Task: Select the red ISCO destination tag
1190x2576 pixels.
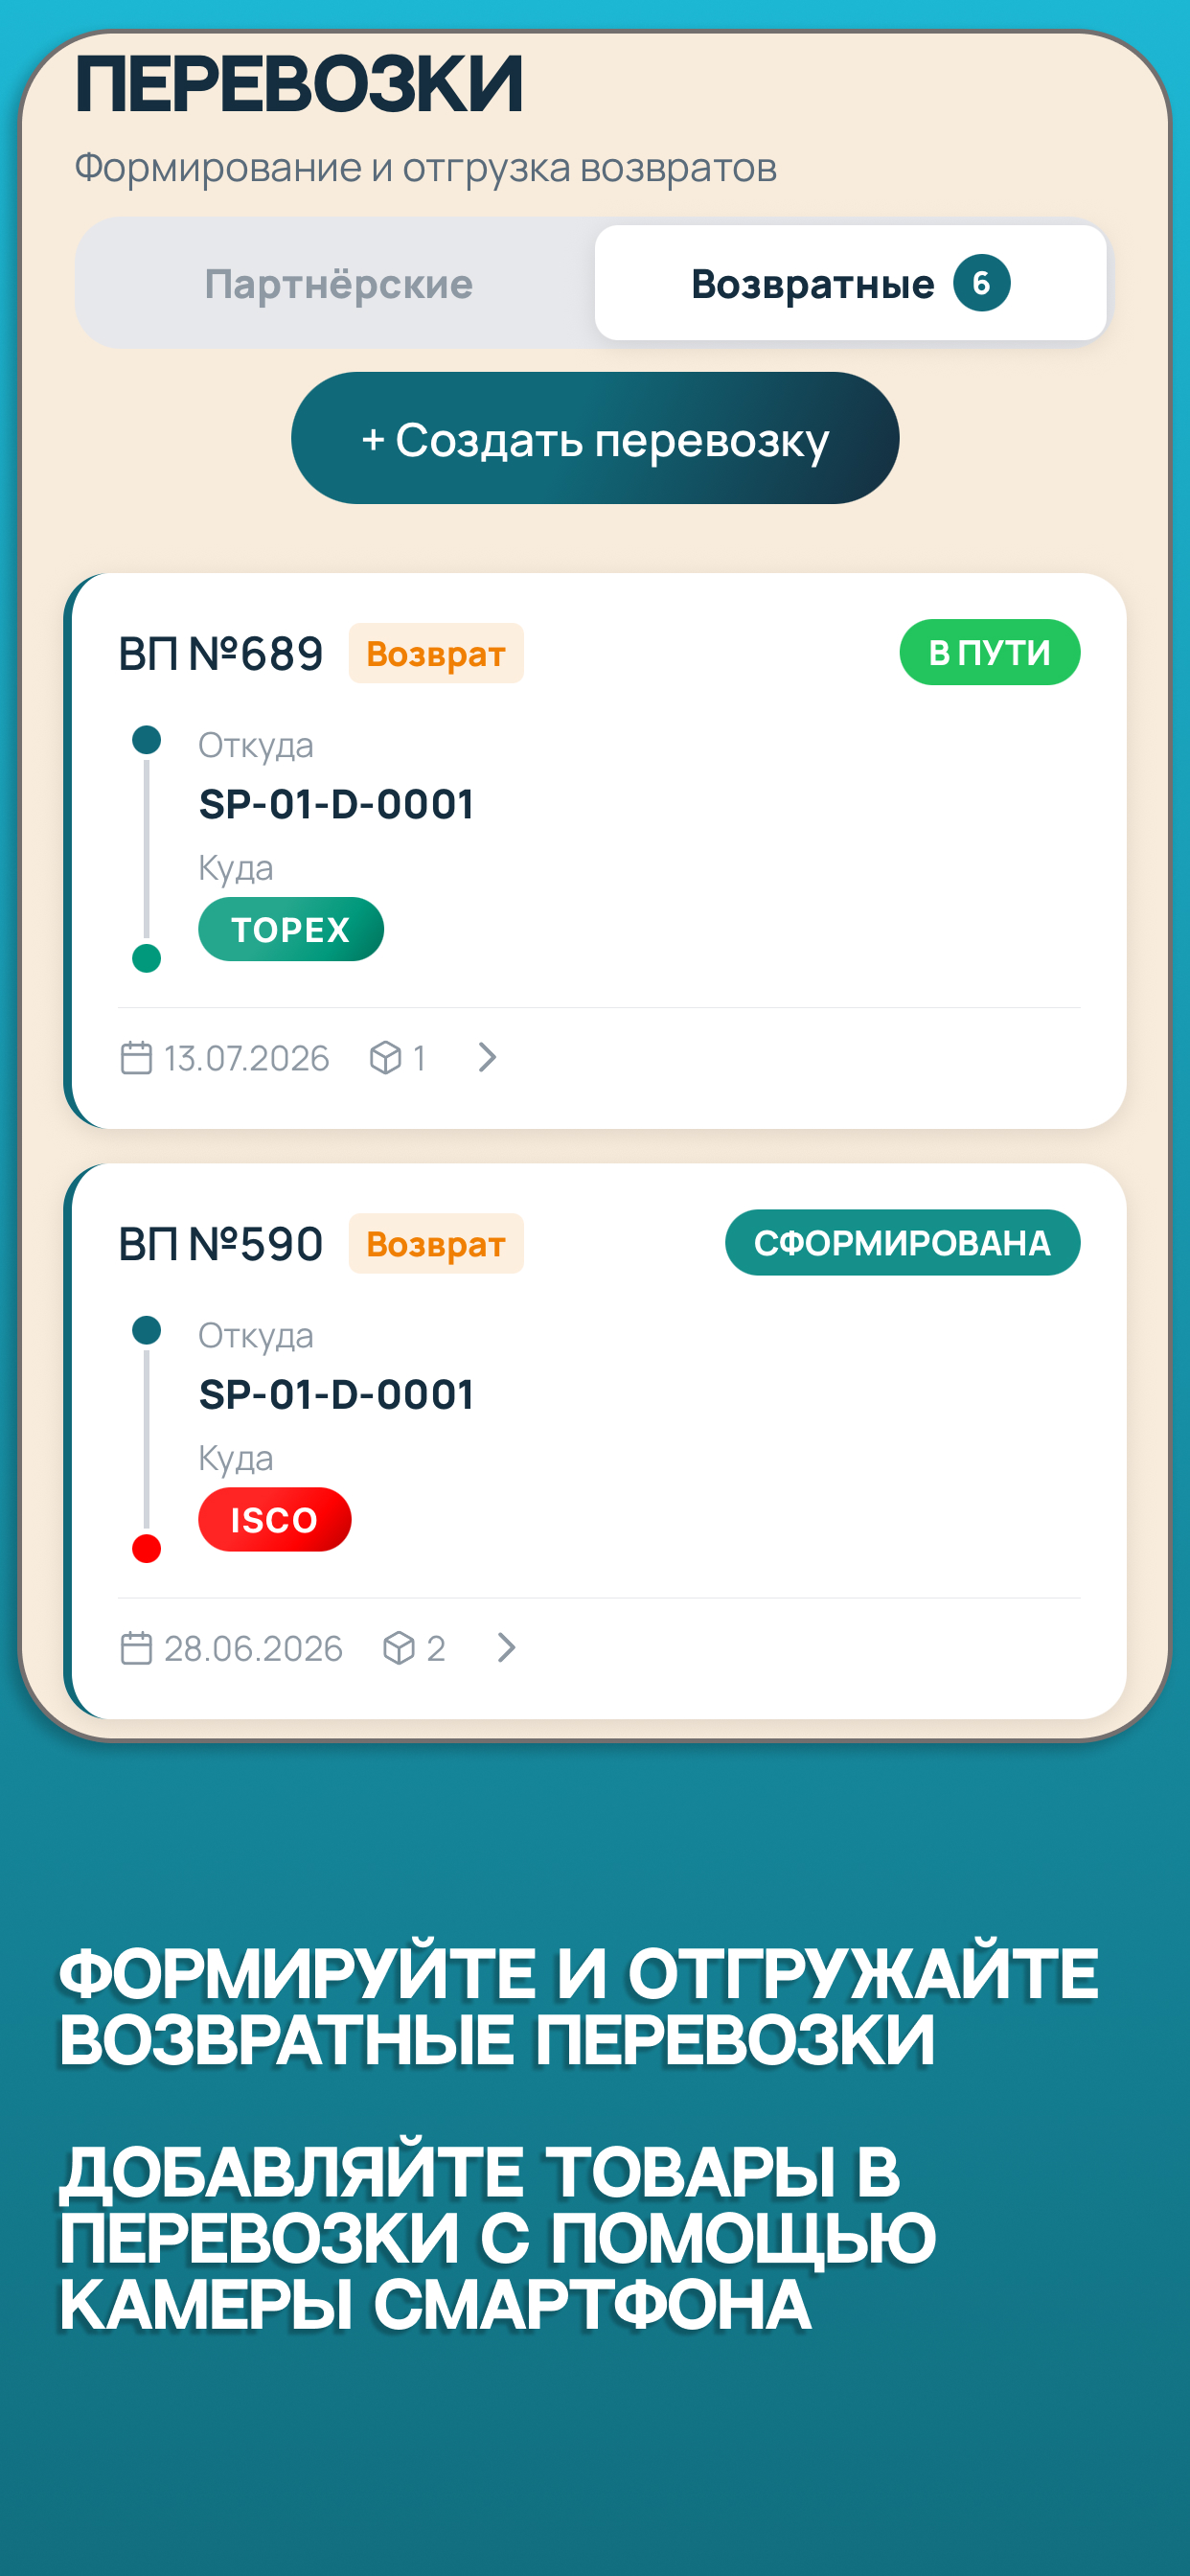Action: (275, 1520)
